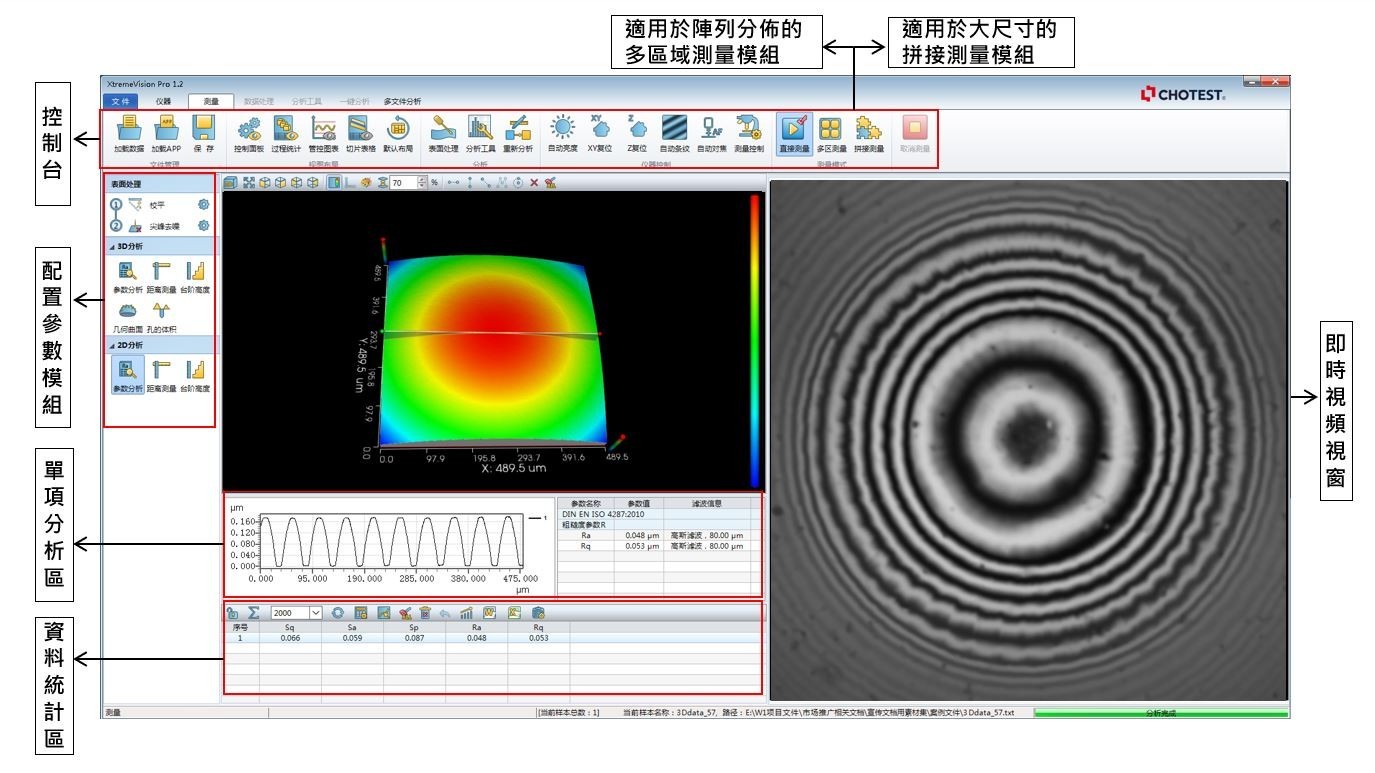Click the zoom percentage field showing 70
Screen dimensions: 1375x773
tap(403, 183)
